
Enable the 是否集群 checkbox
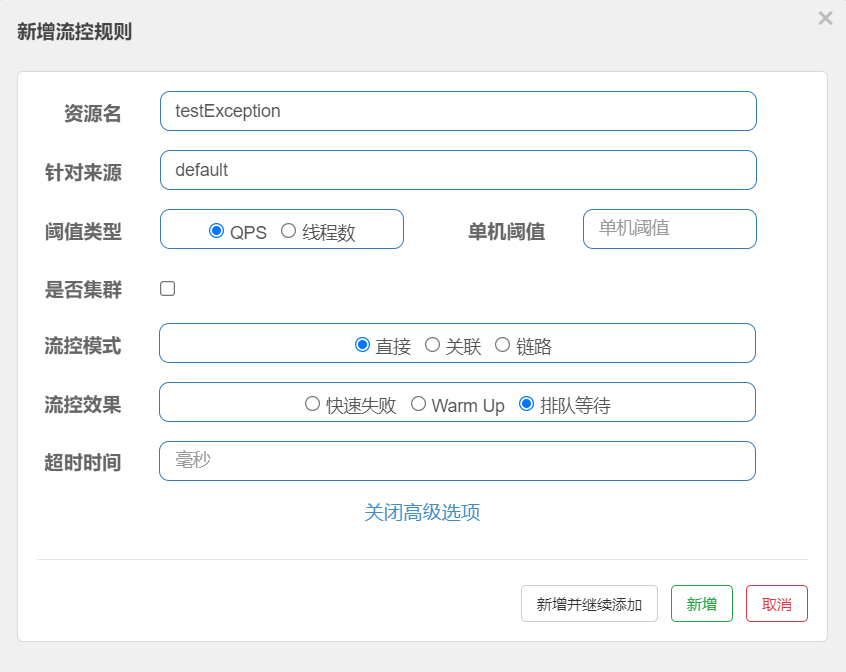[167, 288]
